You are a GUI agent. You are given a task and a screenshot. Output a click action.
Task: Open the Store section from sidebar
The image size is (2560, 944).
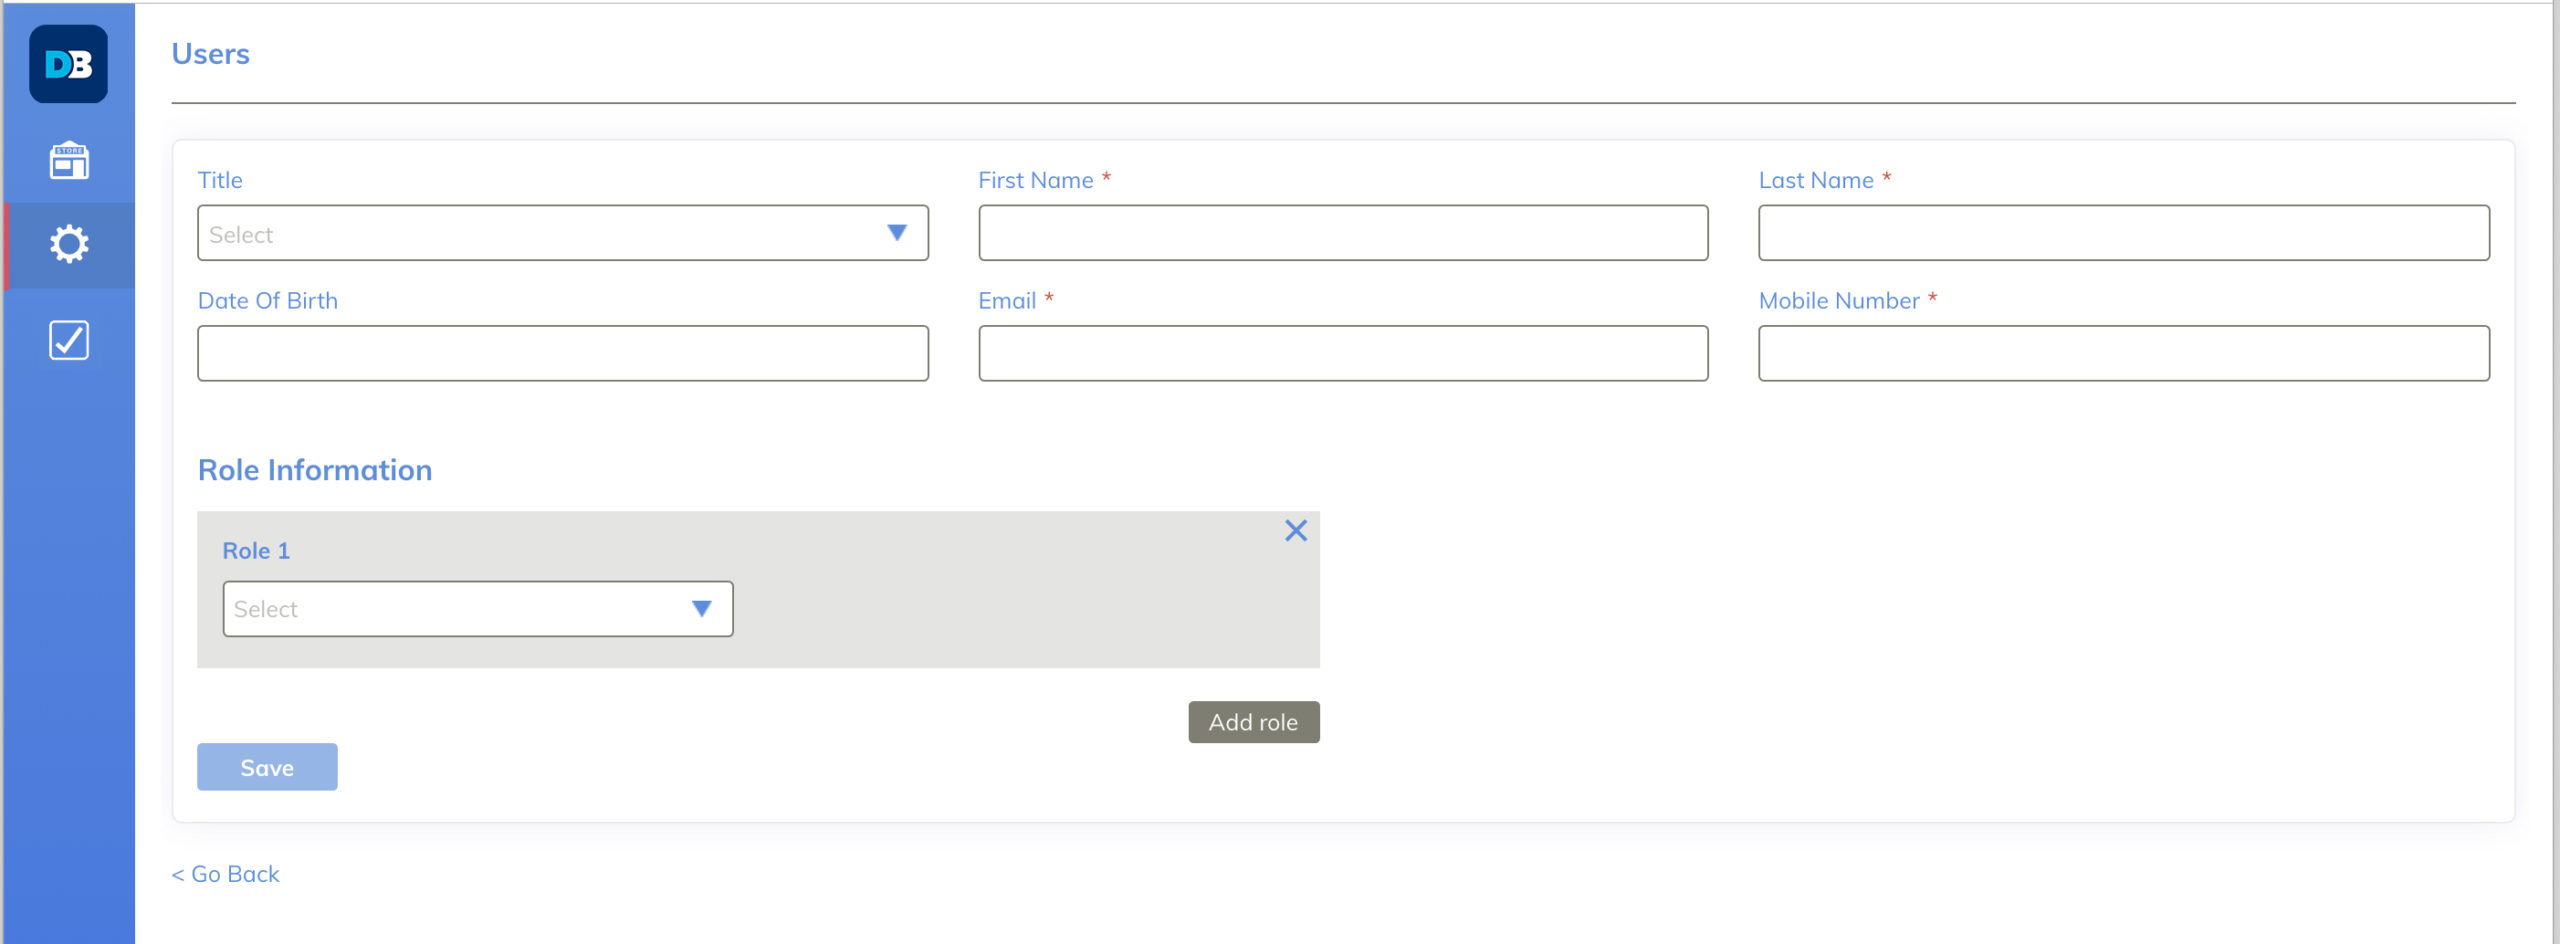pyautogui.click(x=69, y=160)
